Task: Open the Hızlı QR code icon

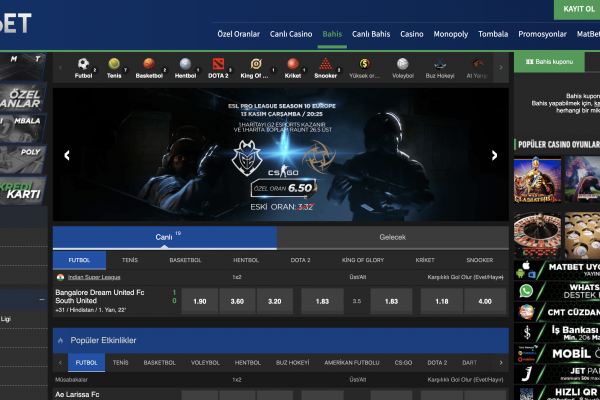Action: [527, 394]
